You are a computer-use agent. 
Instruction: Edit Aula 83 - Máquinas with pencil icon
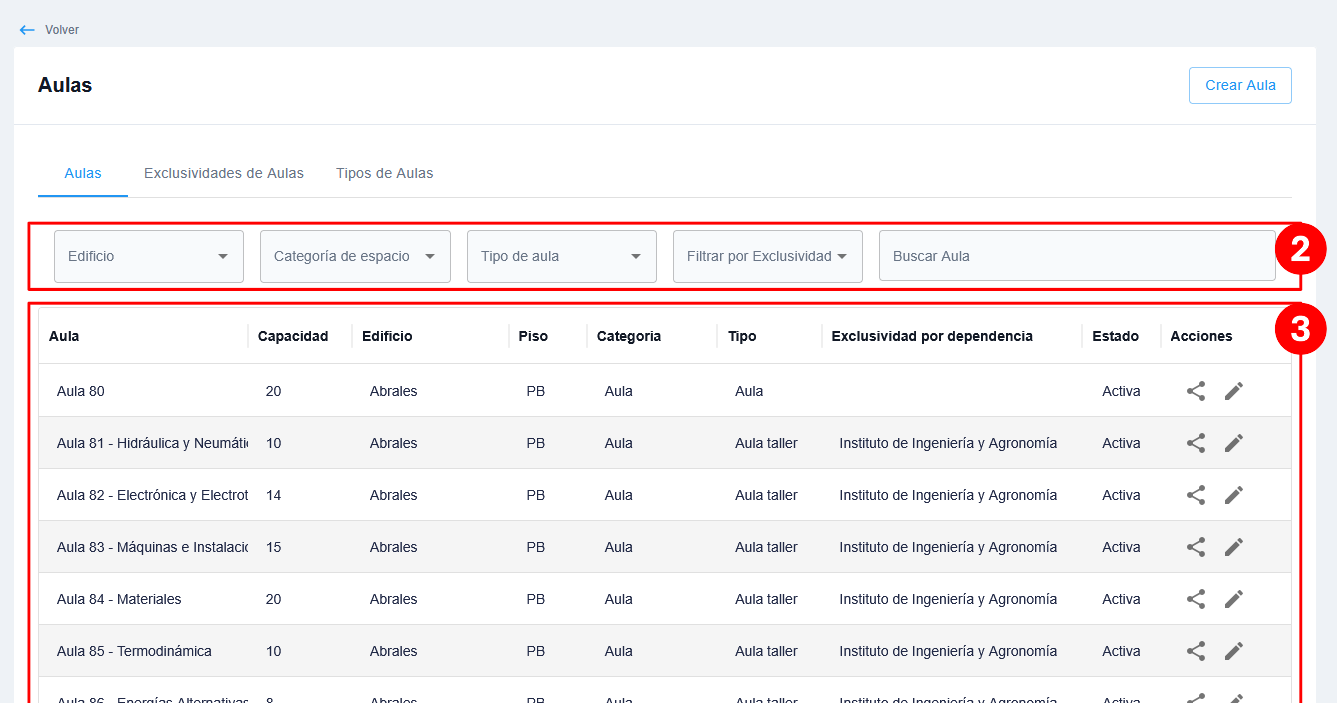point(1234,547)
